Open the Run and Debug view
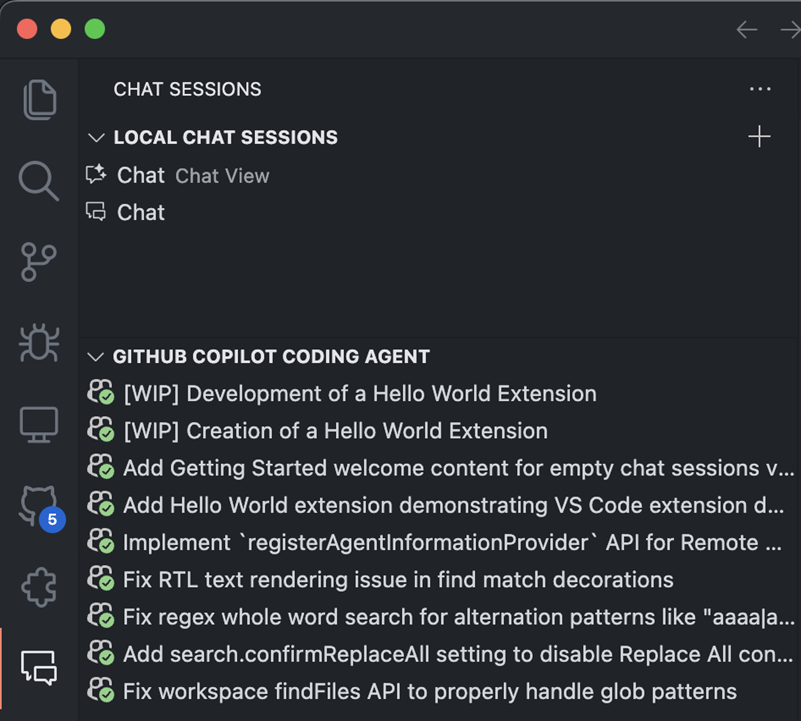Viewport: 801px width, 721px height. point(38,343)
